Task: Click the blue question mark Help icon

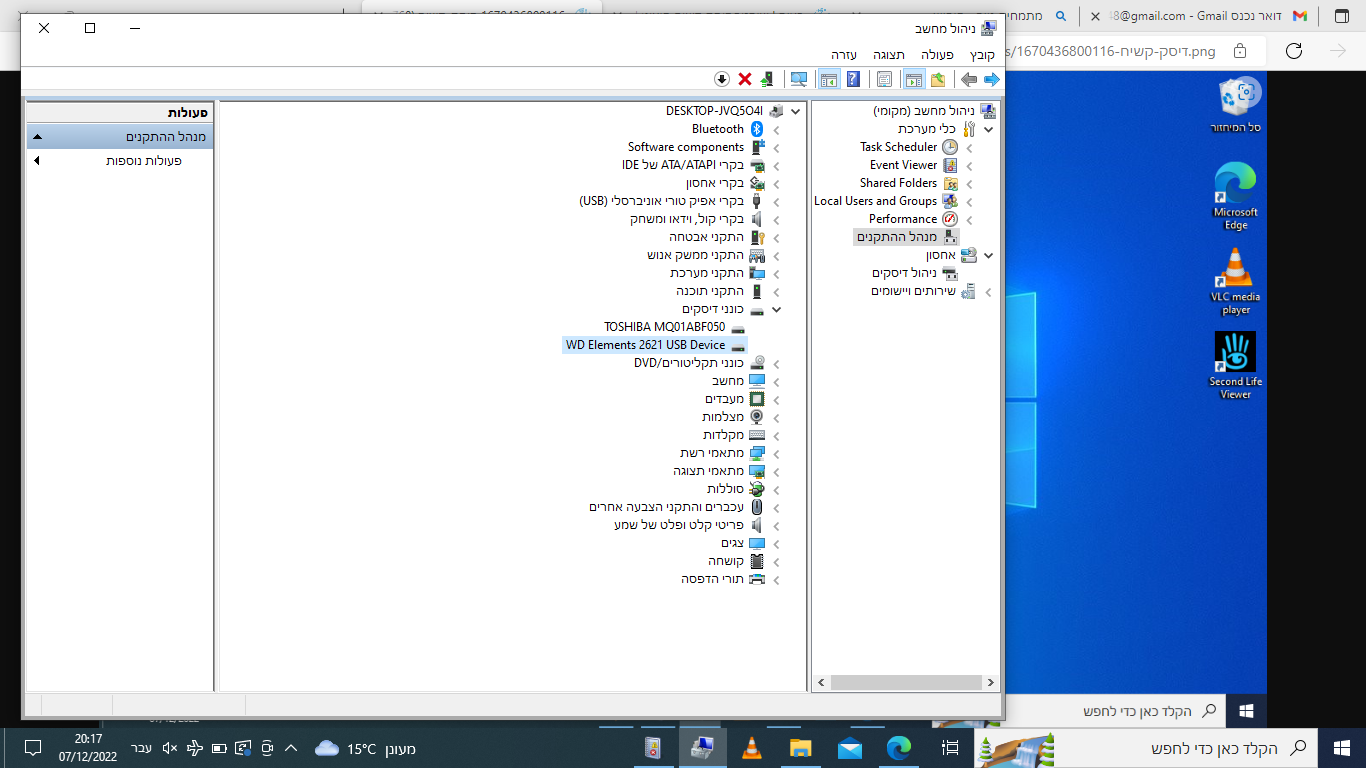Action: point(853,79)
